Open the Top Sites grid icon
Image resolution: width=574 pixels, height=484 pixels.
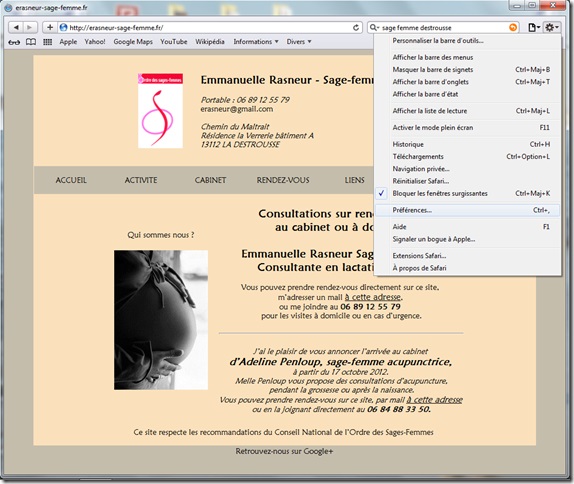click(x=48, y=42)
